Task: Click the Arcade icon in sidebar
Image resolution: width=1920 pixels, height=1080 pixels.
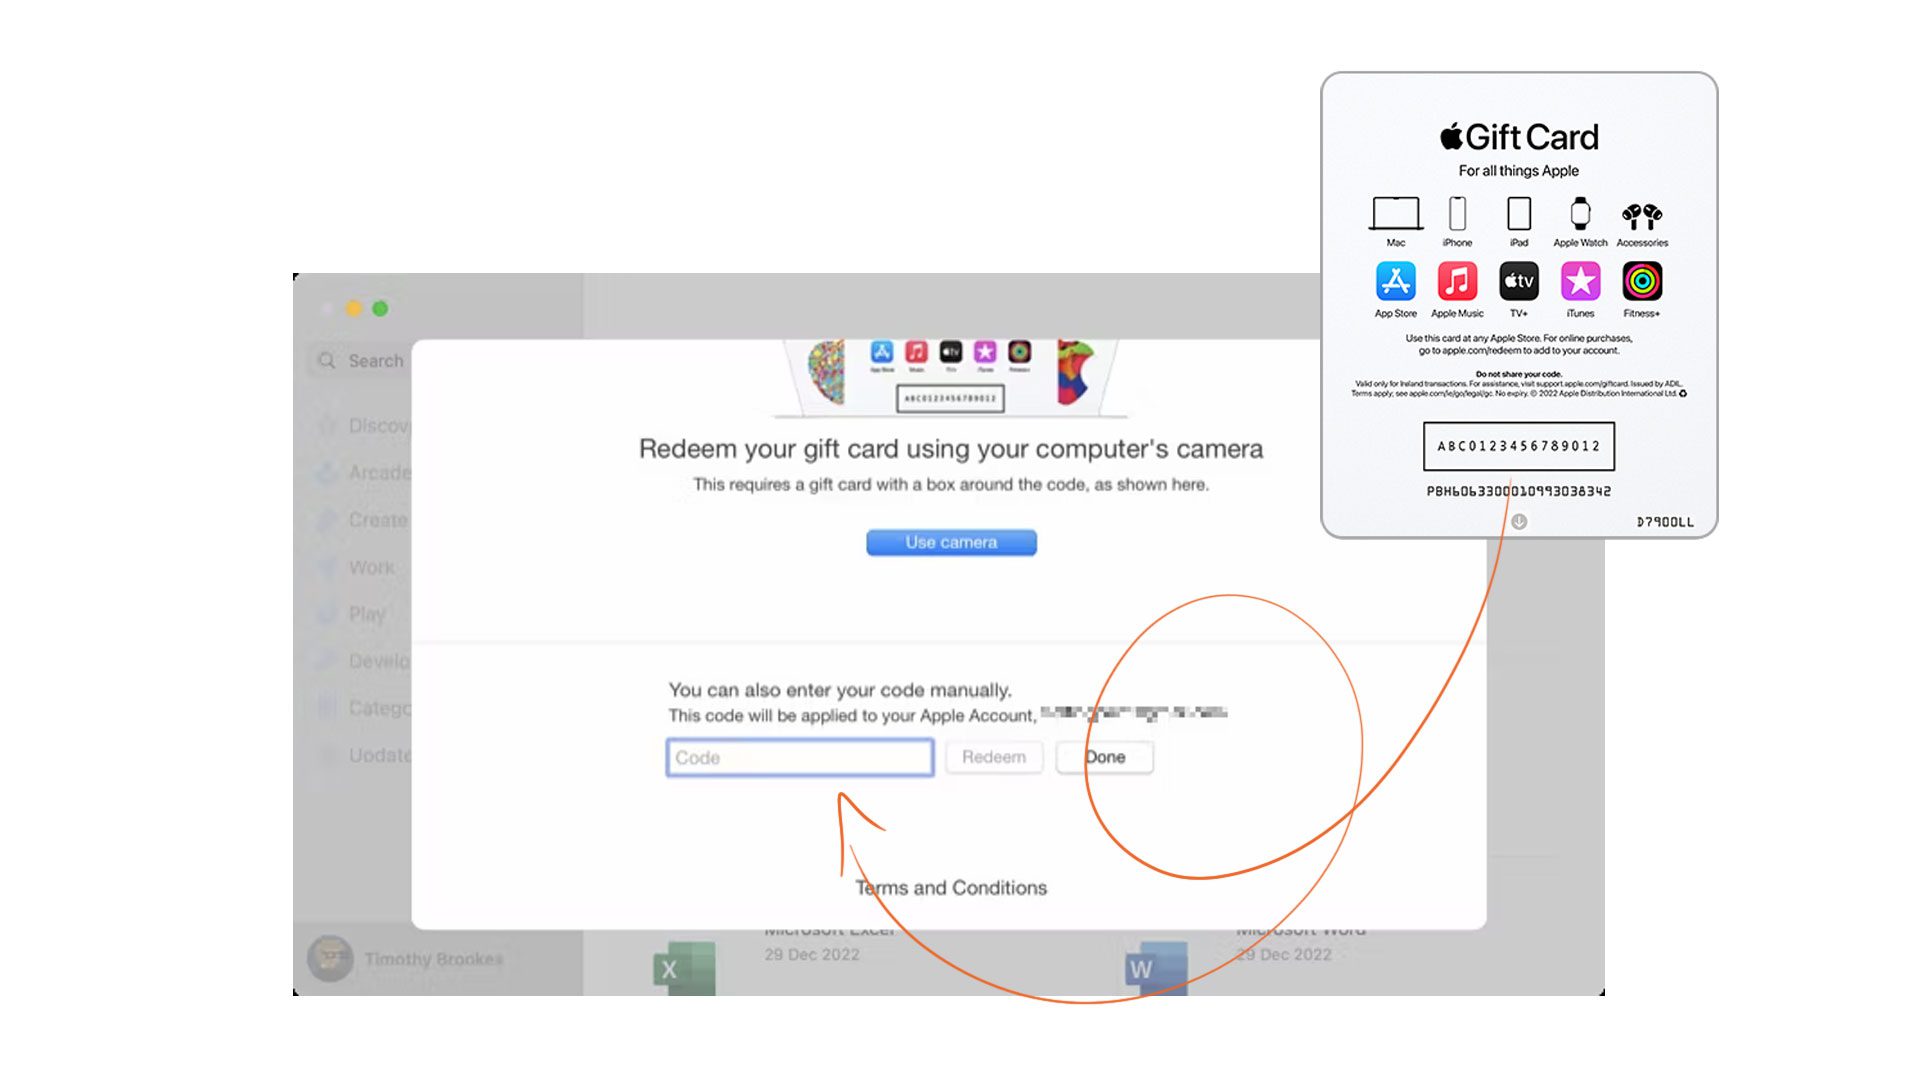Action: 327,473
